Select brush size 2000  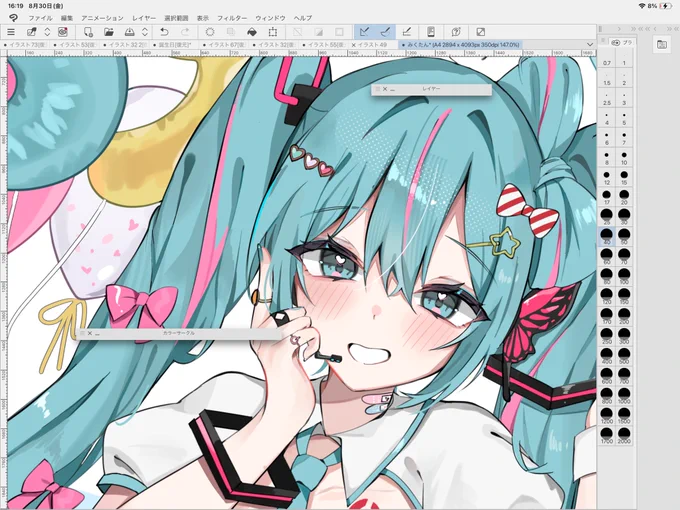pyautogui.click(x=624, y=436)
